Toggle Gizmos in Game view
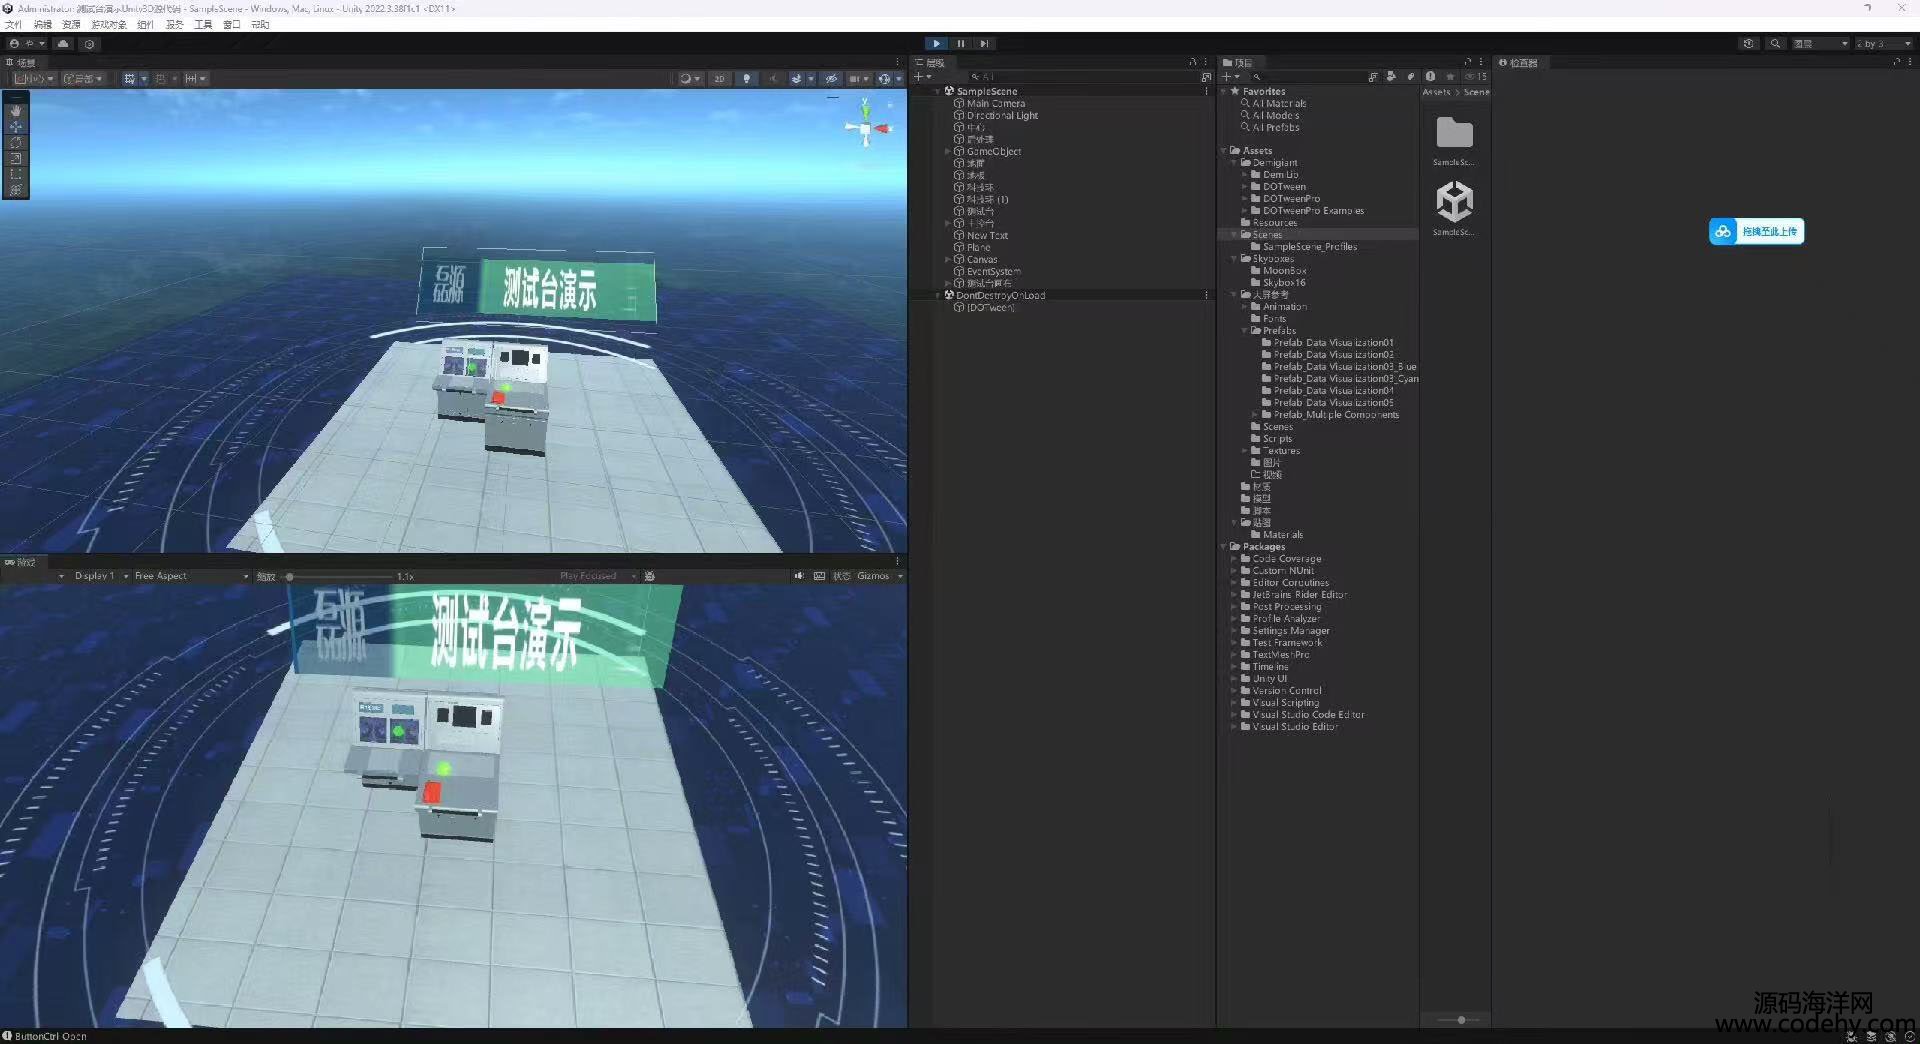The height and width of the screenshot is (1044, 1920). pyautogui.click(x=873, y=576)
